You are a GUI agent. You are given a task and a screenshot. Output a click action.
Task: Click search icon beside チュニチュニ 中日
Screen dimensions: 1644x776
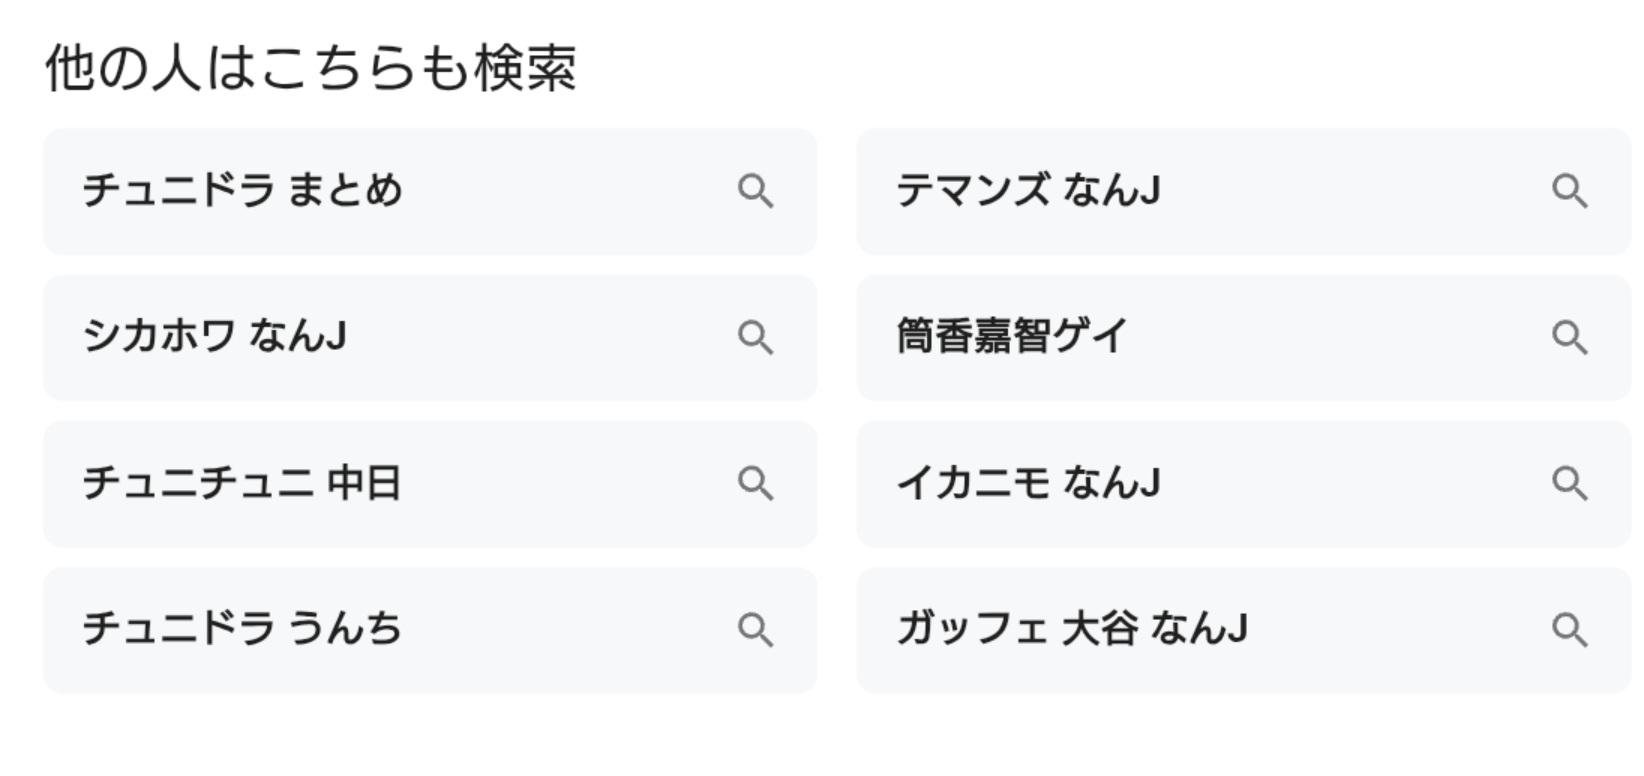click(x=755, y=484)
